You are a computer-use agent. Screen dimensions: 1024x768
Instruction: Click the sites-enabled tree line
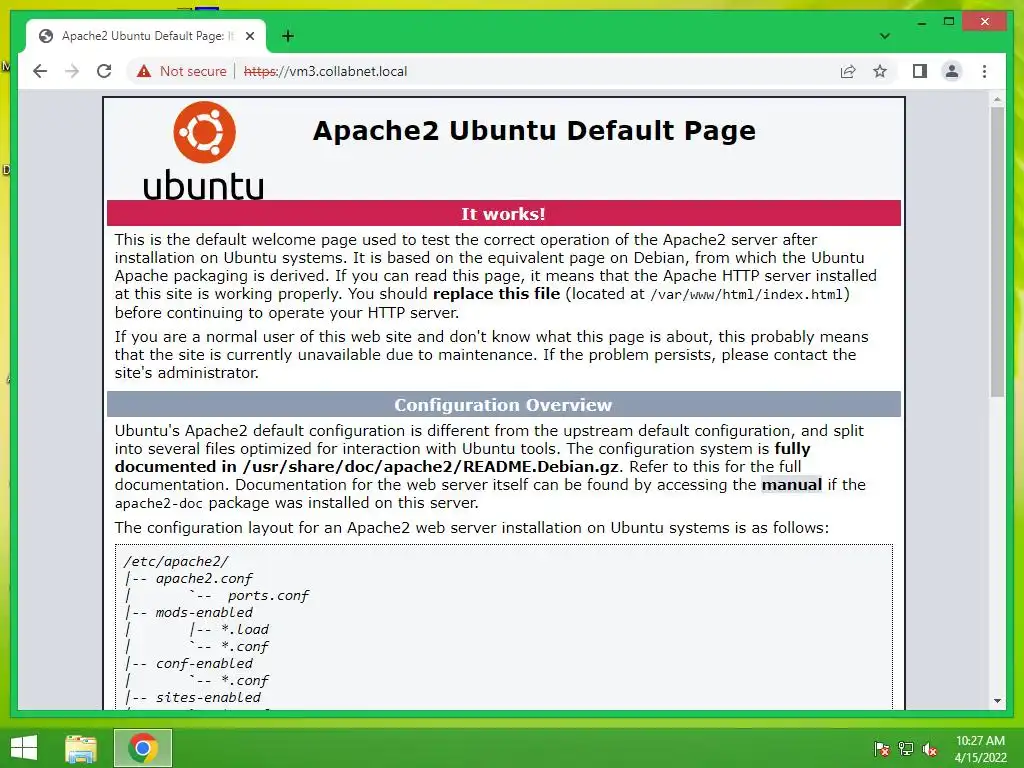(208, 697)
